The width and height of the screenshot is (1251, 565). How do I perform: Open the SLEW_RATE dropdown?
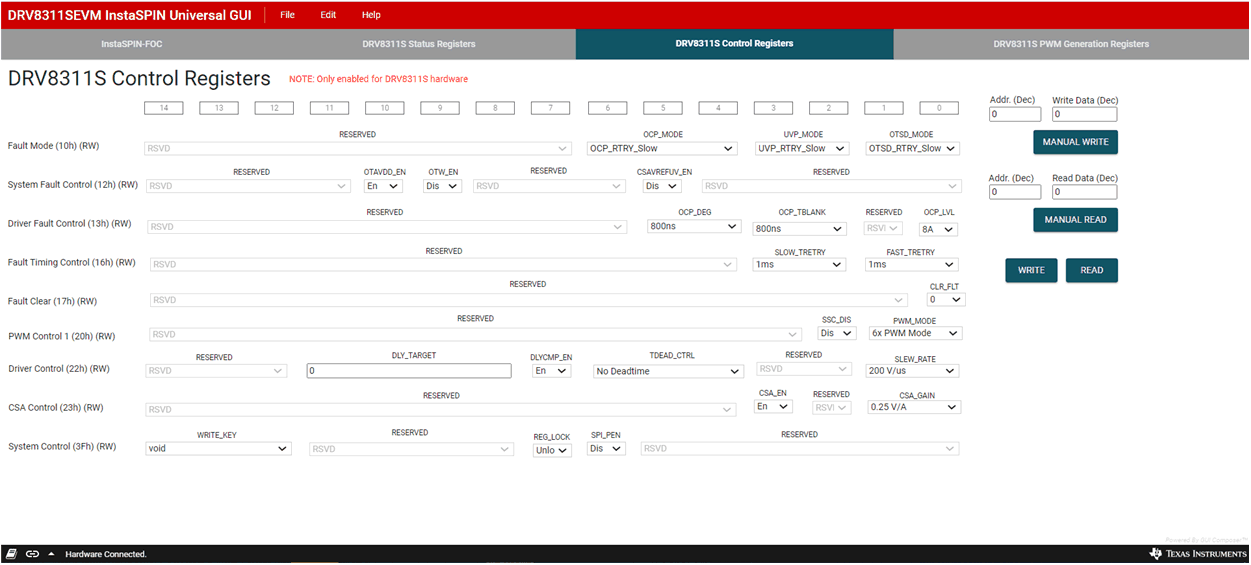(911, 371)
